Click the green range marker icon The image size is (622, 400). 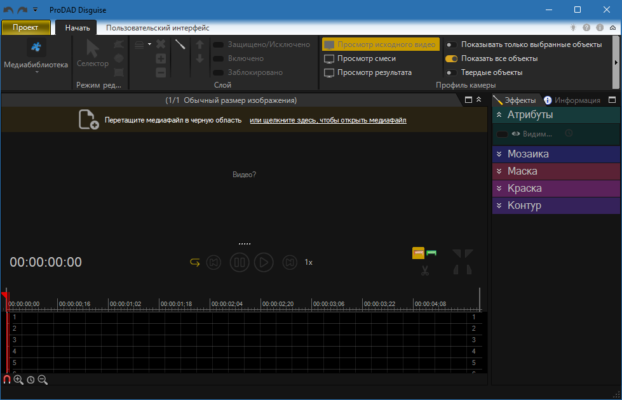point(431,253)
